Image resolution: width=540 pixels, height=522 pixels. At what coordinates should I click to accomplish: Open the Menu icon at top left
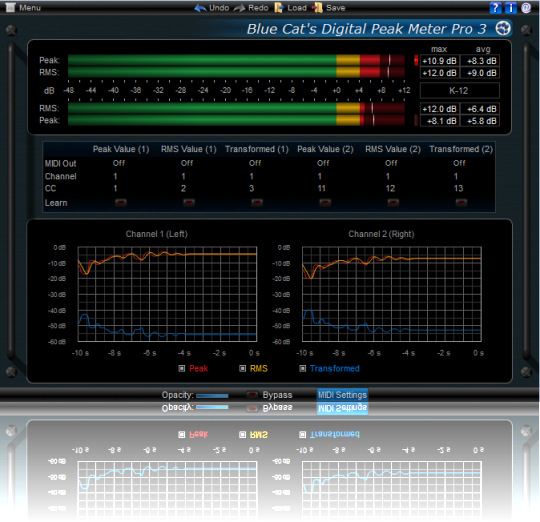click(10, 7)
